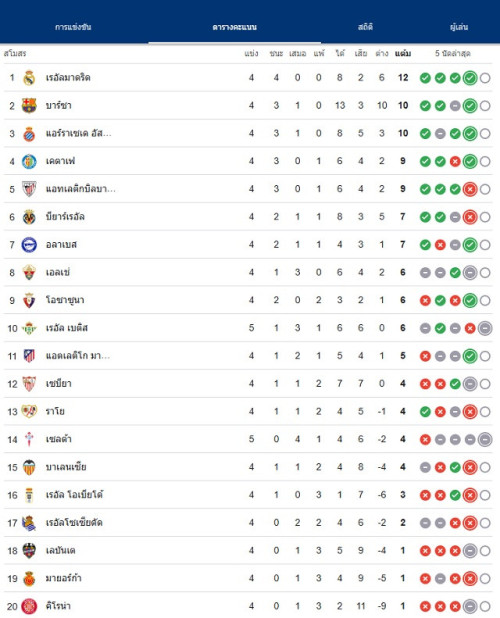
Task: Click Celta's highlighted latest draw indicator
Action: coord(485,439)
